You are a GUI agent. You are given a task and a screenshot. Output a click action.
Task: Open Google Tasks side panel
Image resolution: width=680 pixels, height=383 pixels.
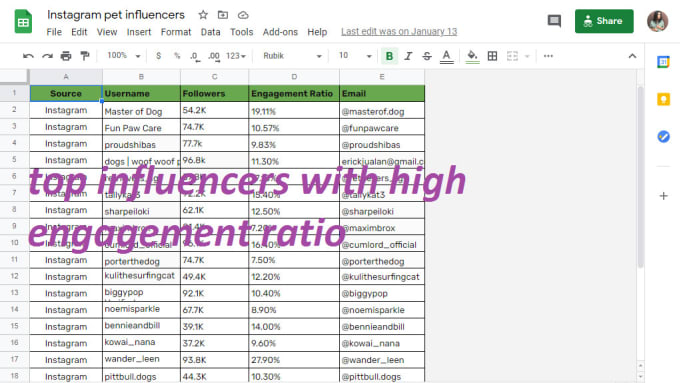(x=663, y=137)
